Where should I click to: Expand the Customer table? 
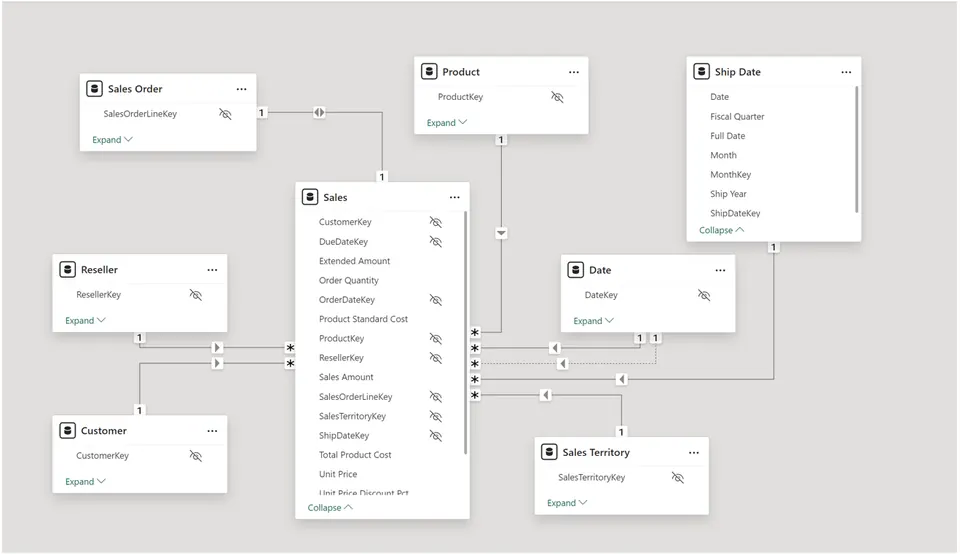coord(85,481)
